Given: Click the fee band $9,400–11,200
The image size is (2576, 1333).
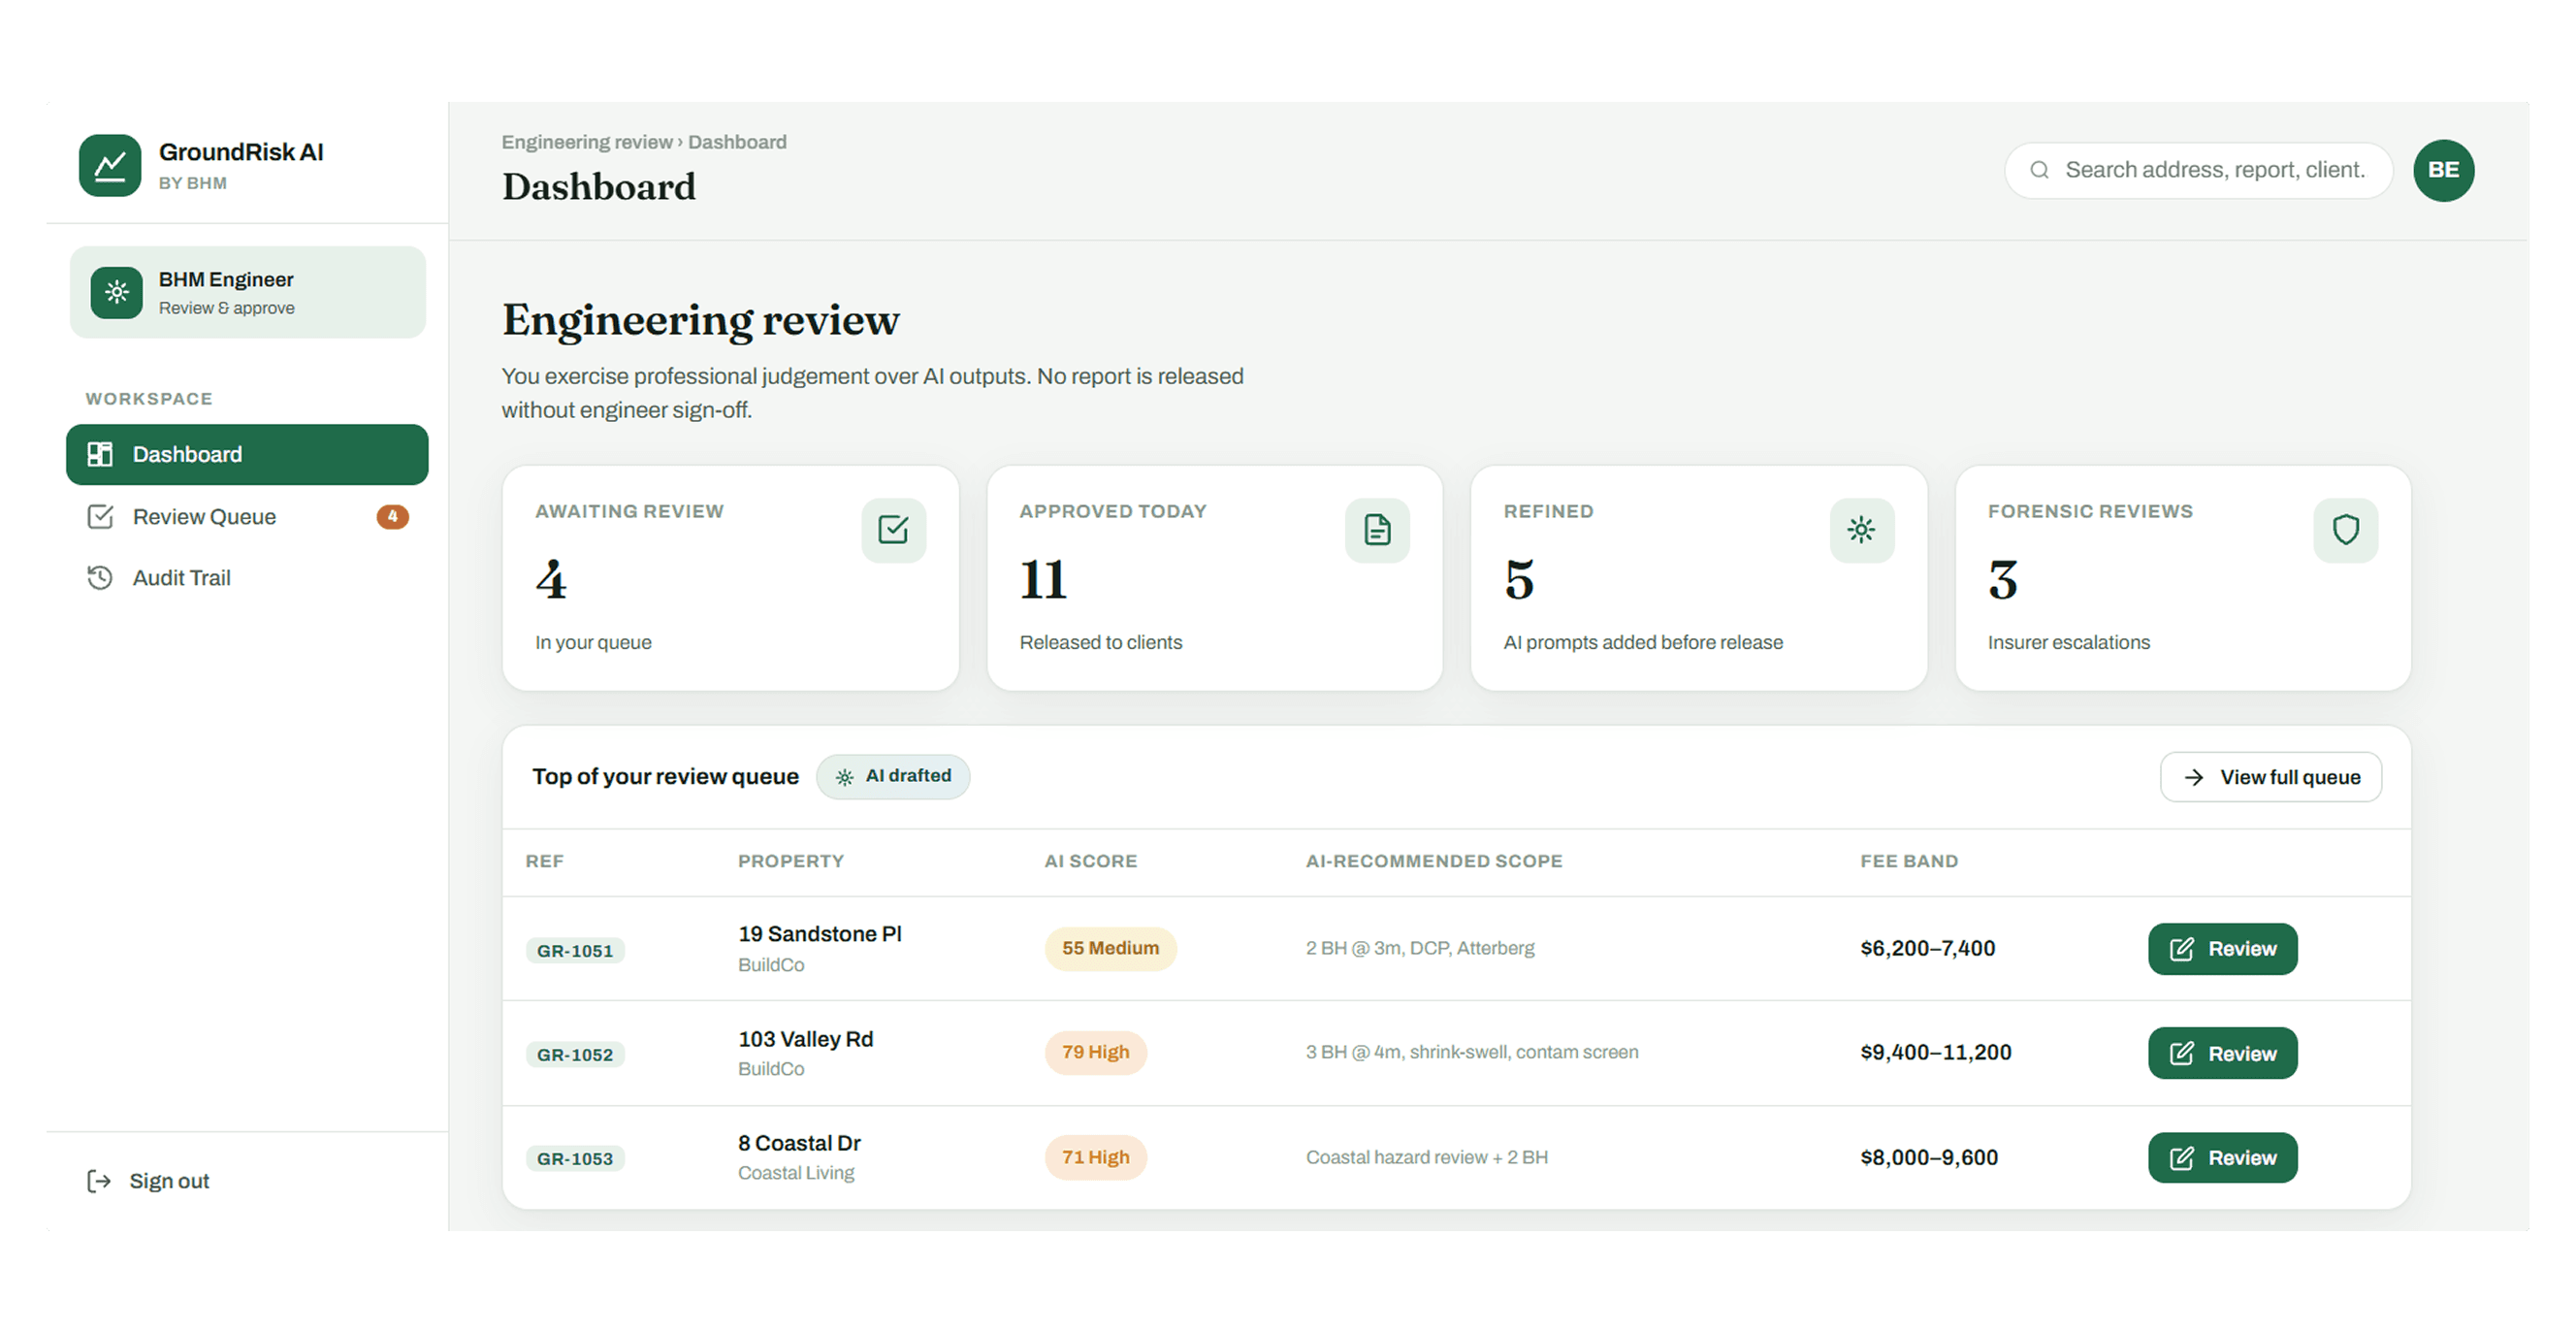Looking at the screenshot, I should coord(1935,1052).
